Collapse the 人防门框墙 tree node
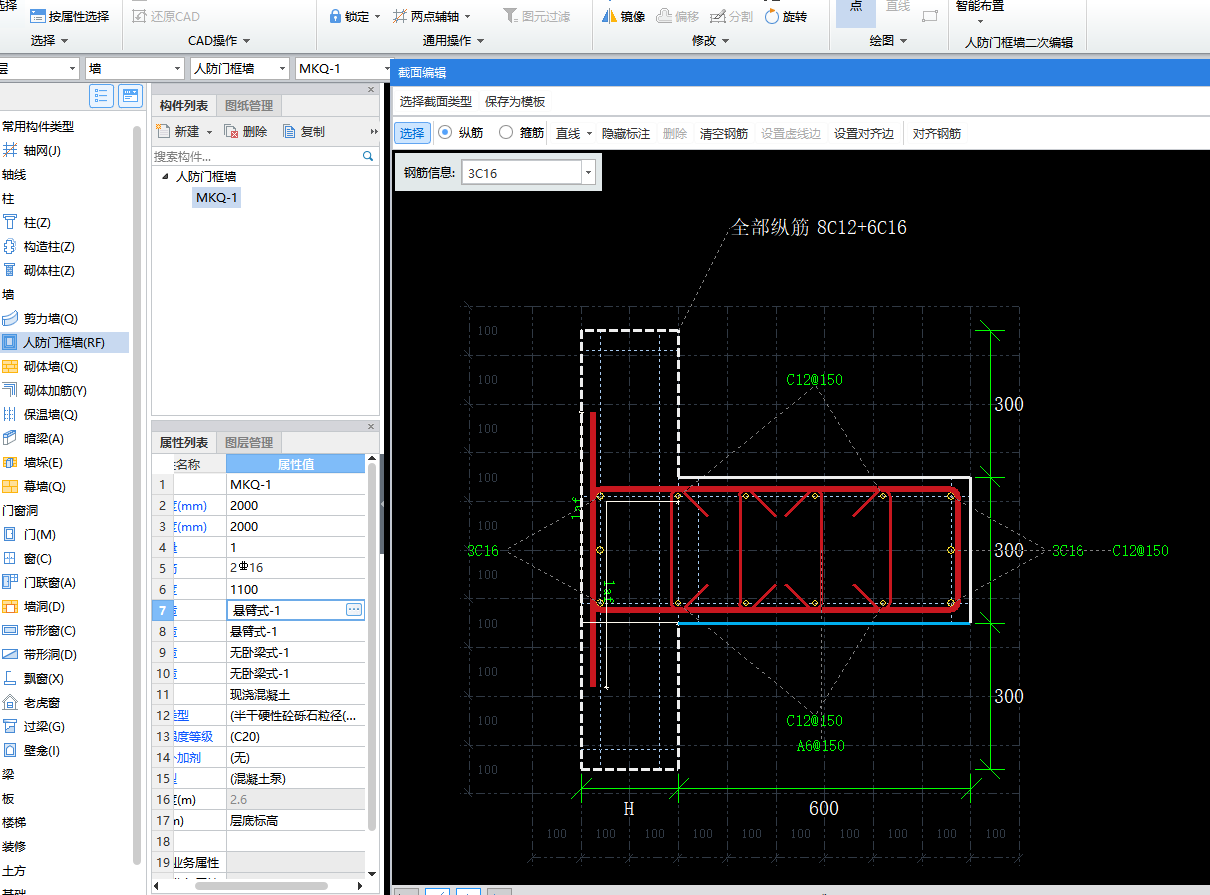1210x895 pixels. coord(165,176)
